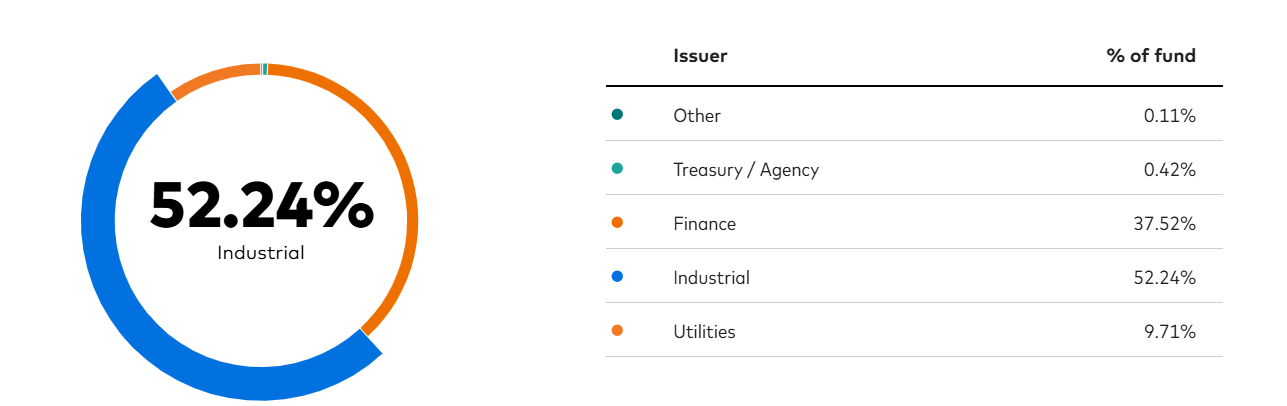
Task: Click the % of fund column header
Action: [x=1151, y=56]
